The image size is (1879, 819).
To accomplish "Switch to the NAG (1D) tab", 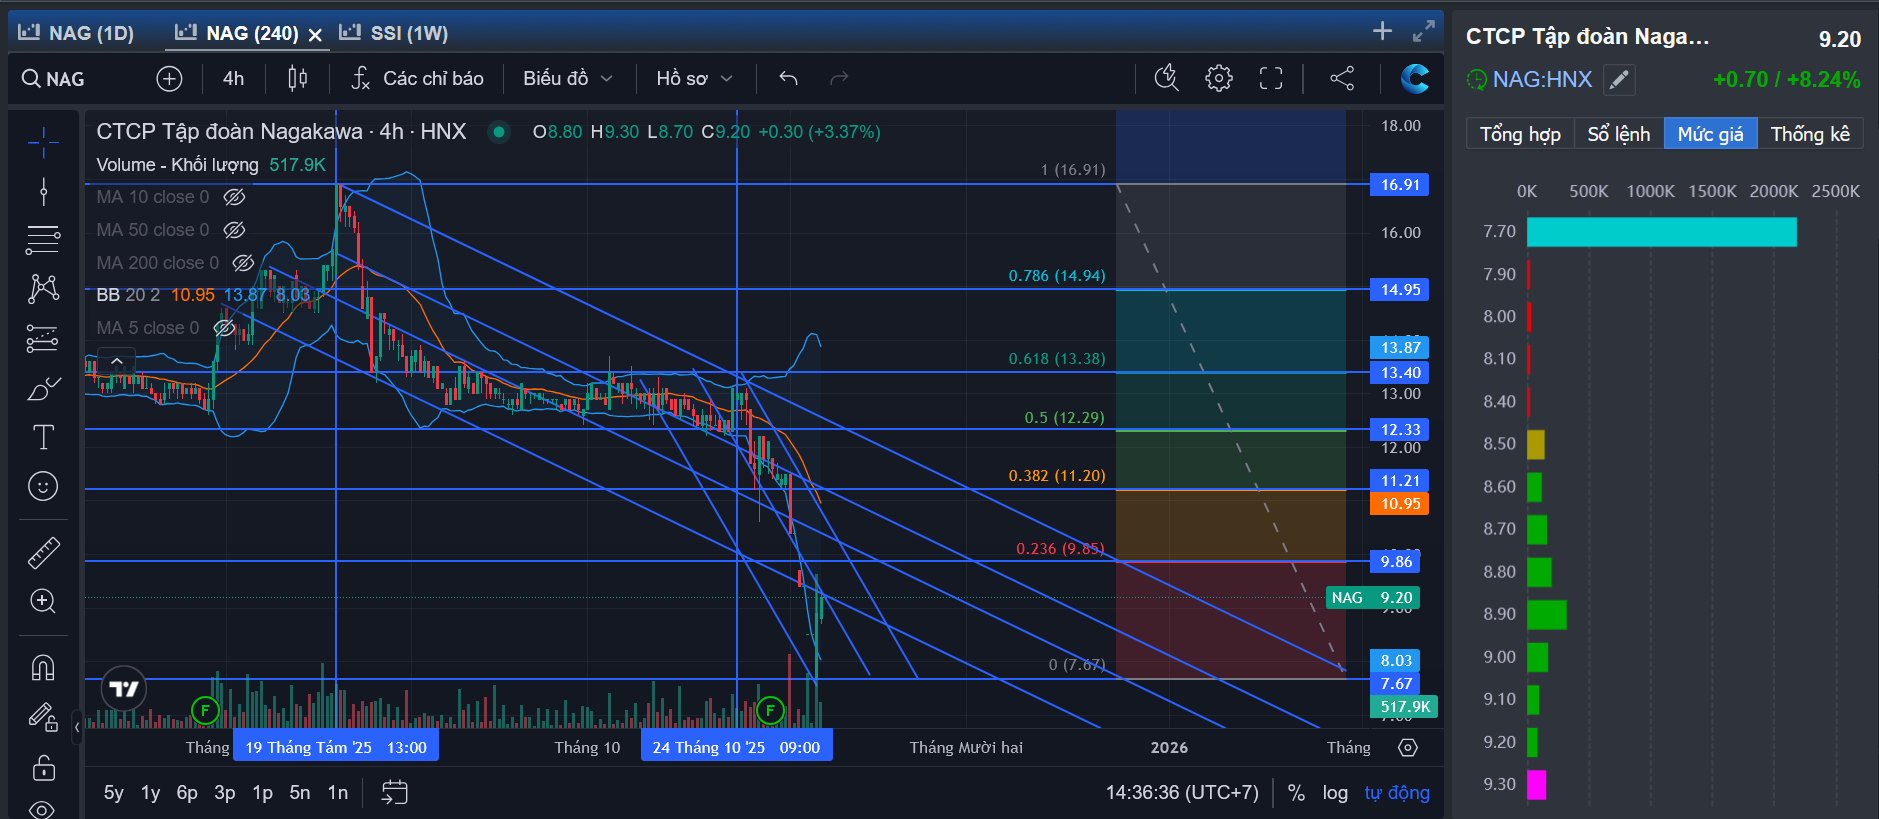I will click(76, 33).
